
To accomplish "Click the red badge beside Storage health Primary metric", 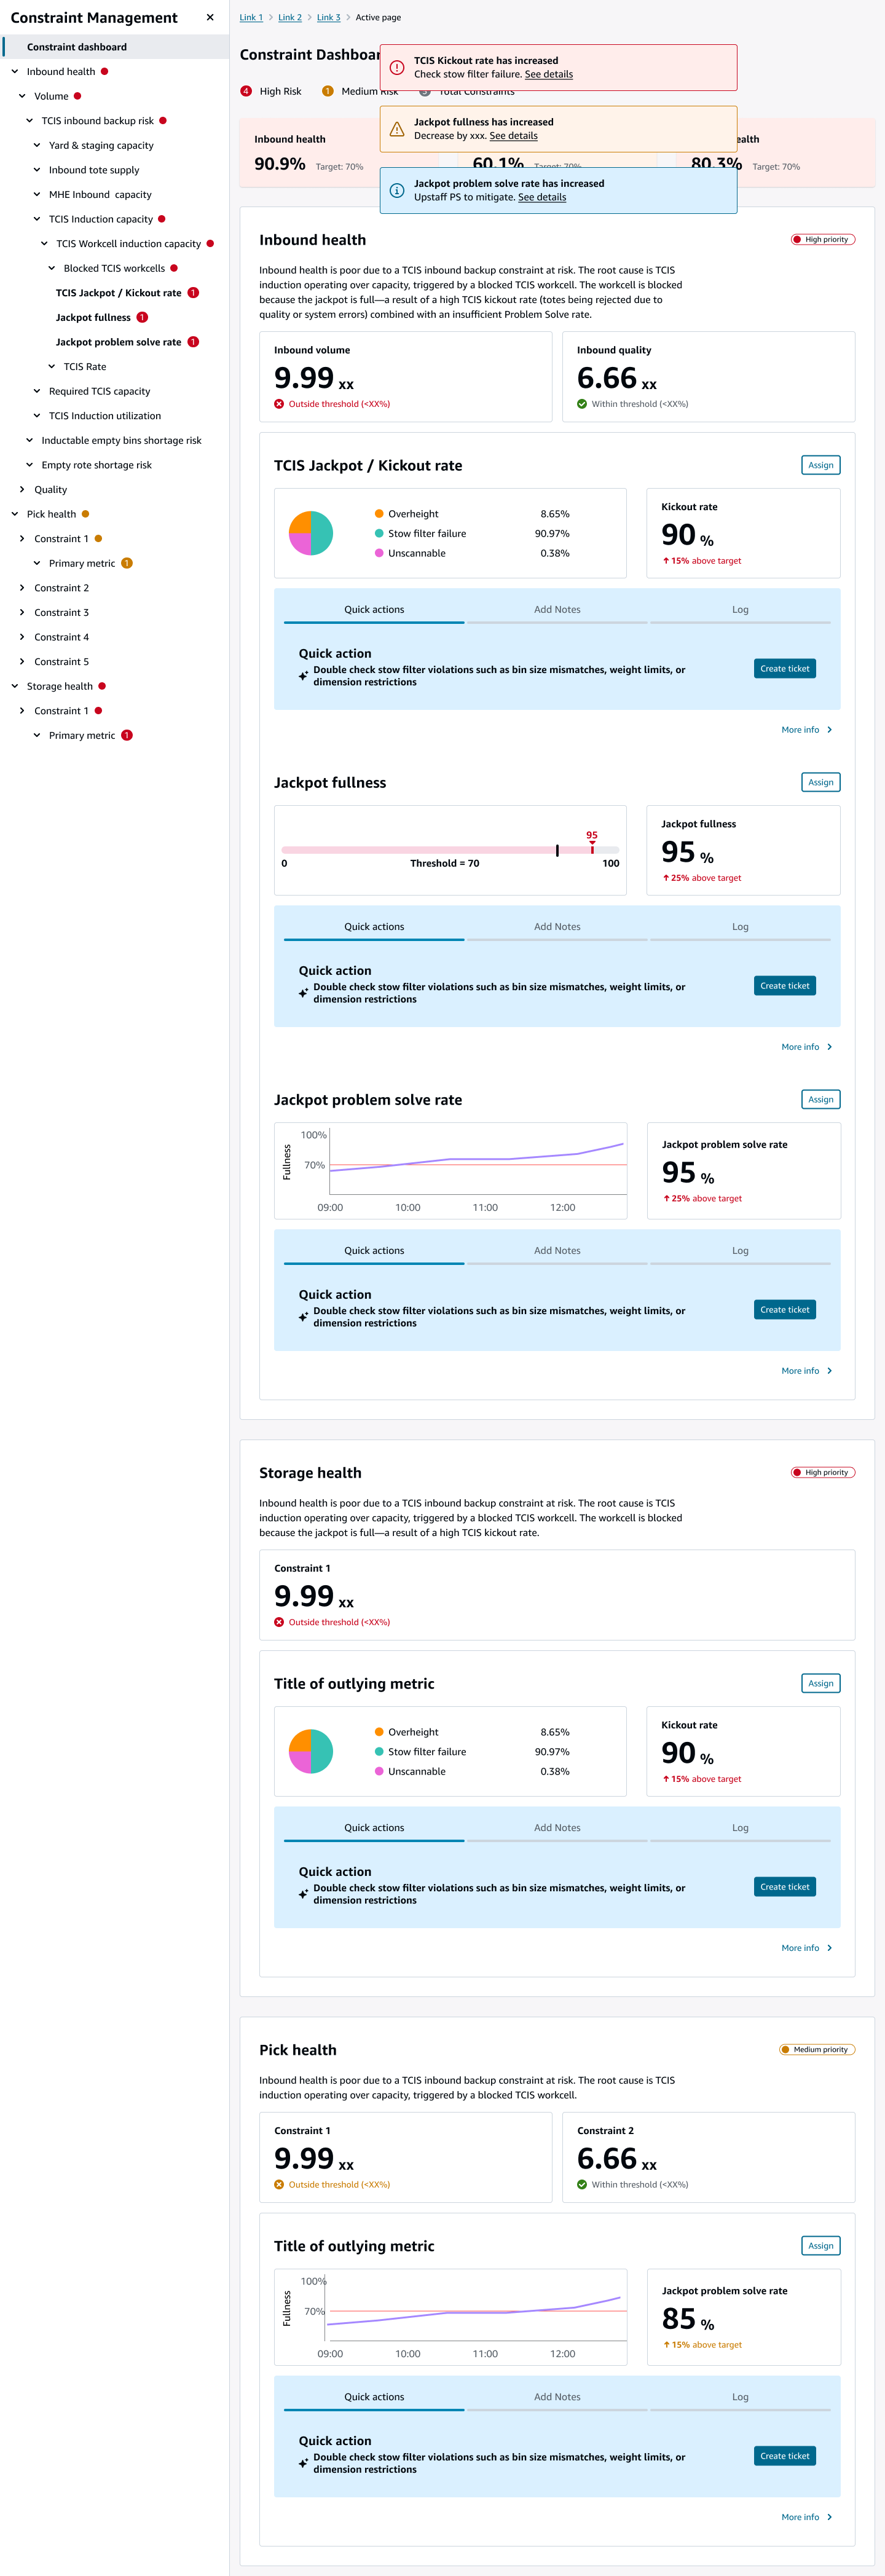I will (127, 735).
